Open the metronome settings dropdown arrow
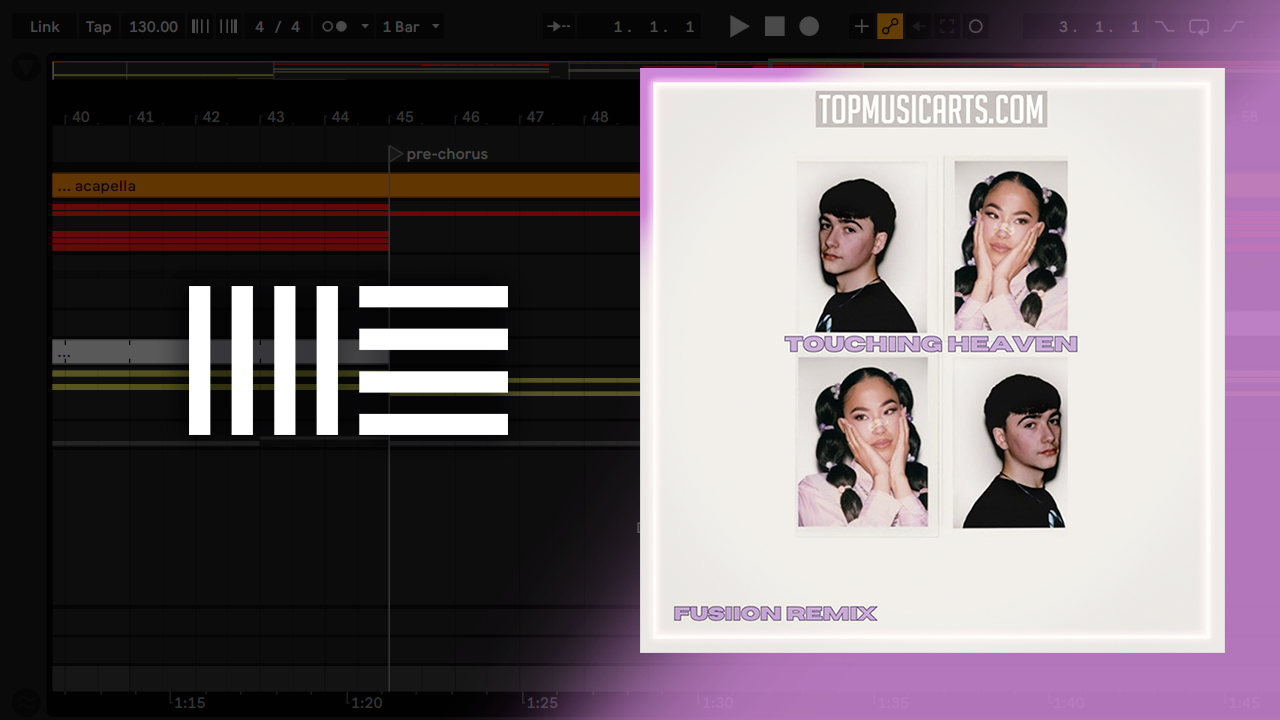 click(365, 27)
